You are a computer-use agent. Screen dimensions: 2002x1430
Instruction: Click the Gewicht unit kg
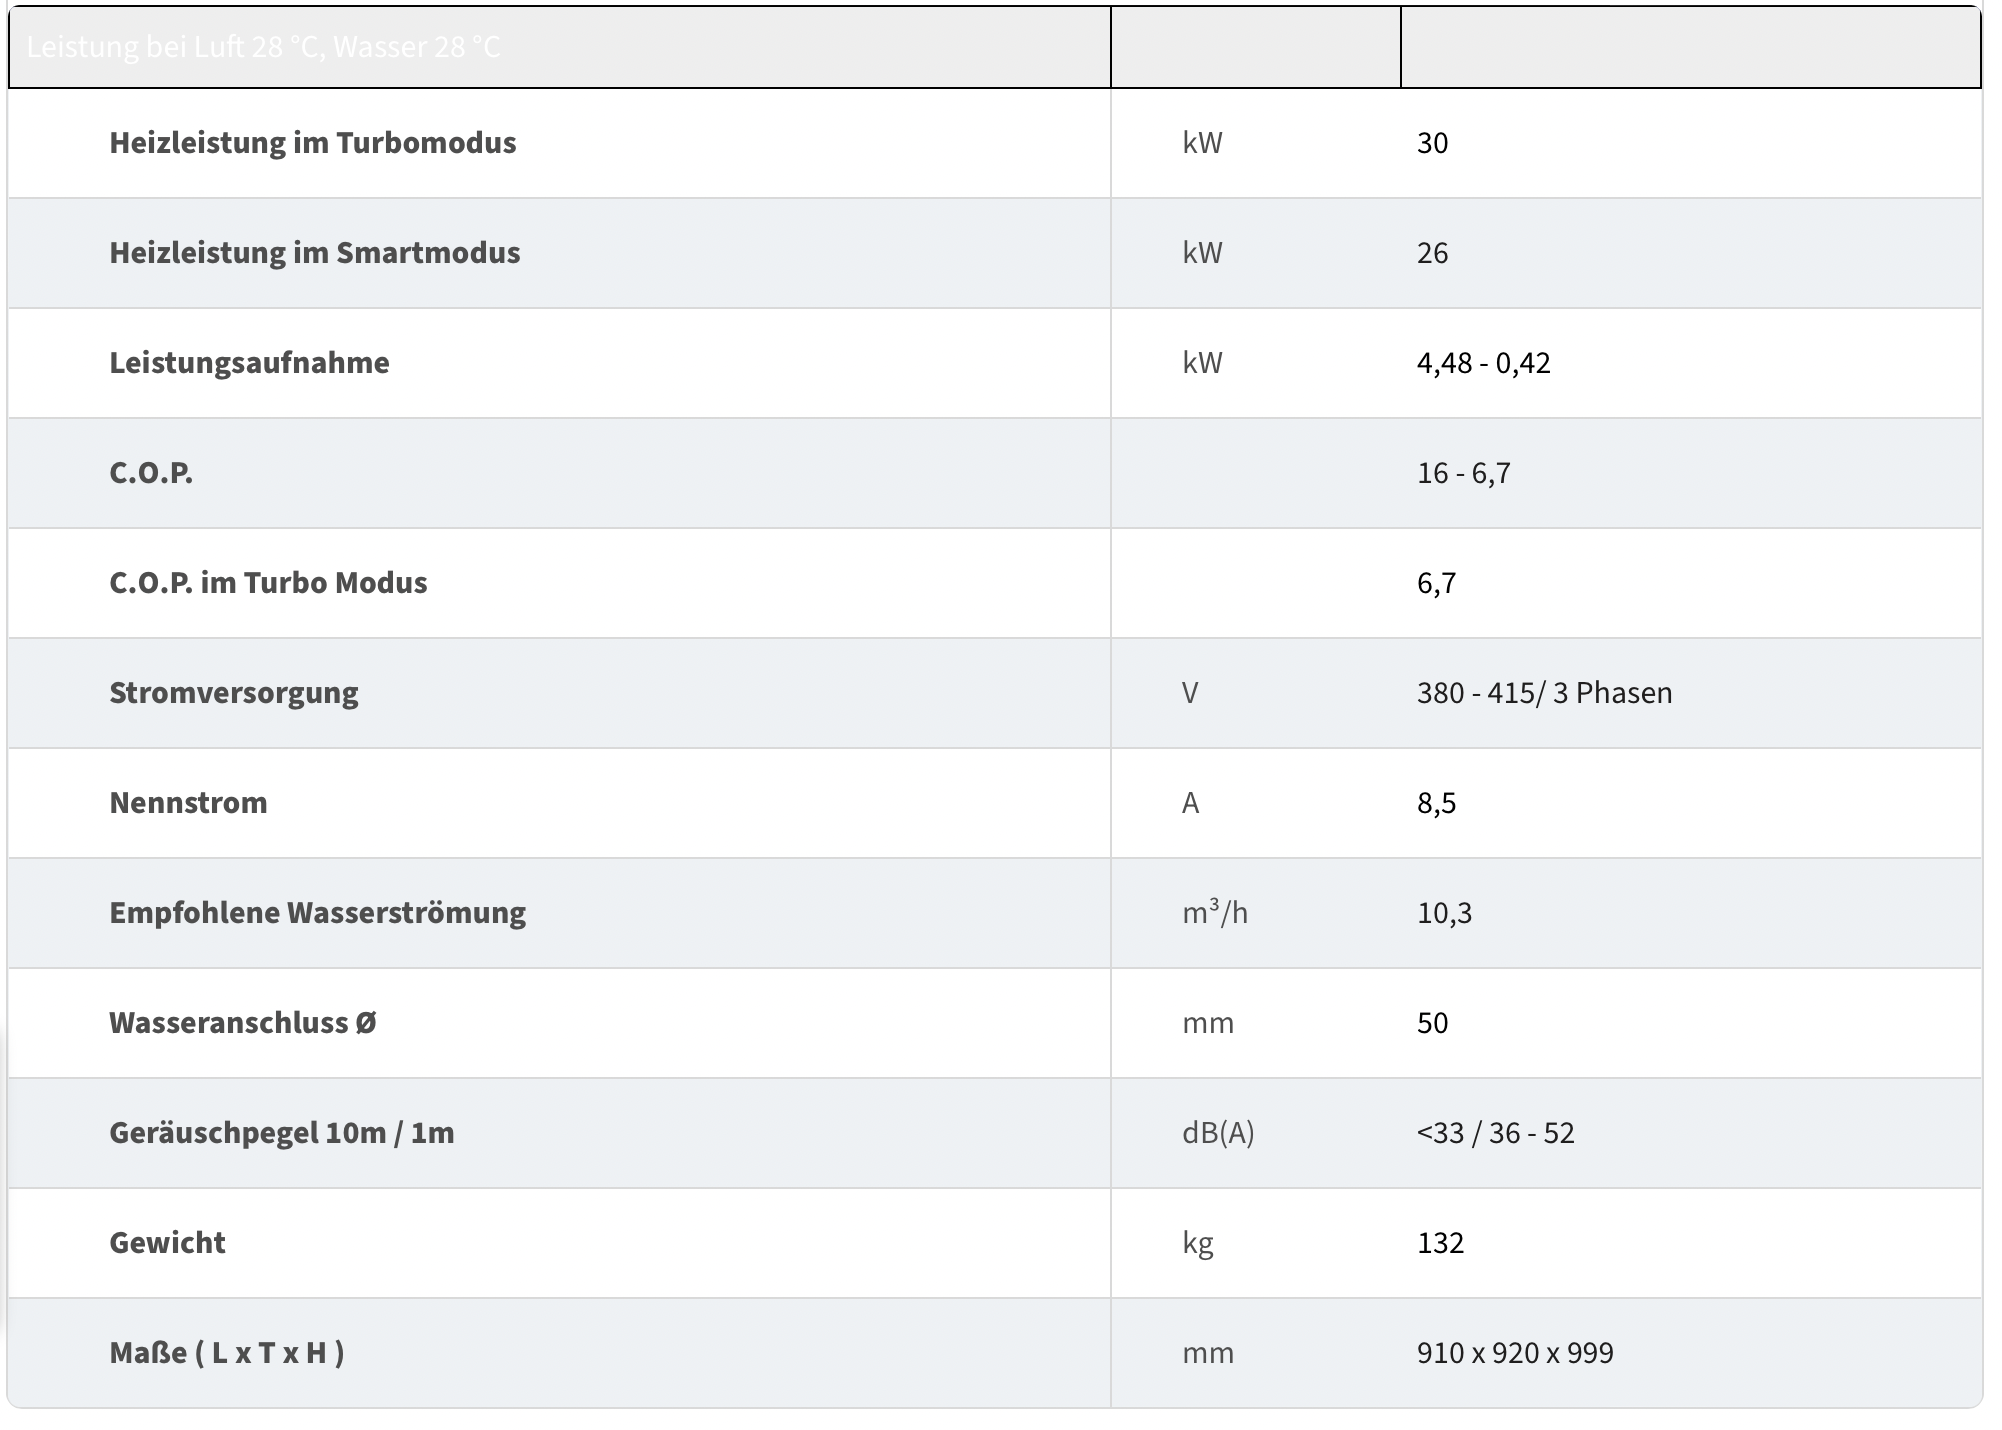(x=1197, y=1243)
